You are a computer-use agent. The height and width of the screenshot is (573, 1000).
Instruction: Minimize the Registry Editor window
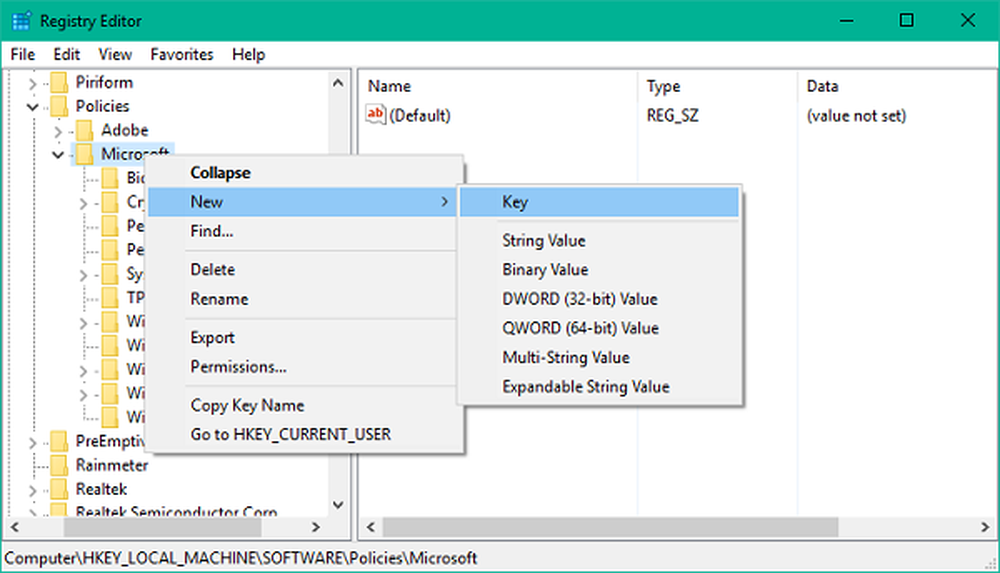pyautogui.click(x=846, y=21)
